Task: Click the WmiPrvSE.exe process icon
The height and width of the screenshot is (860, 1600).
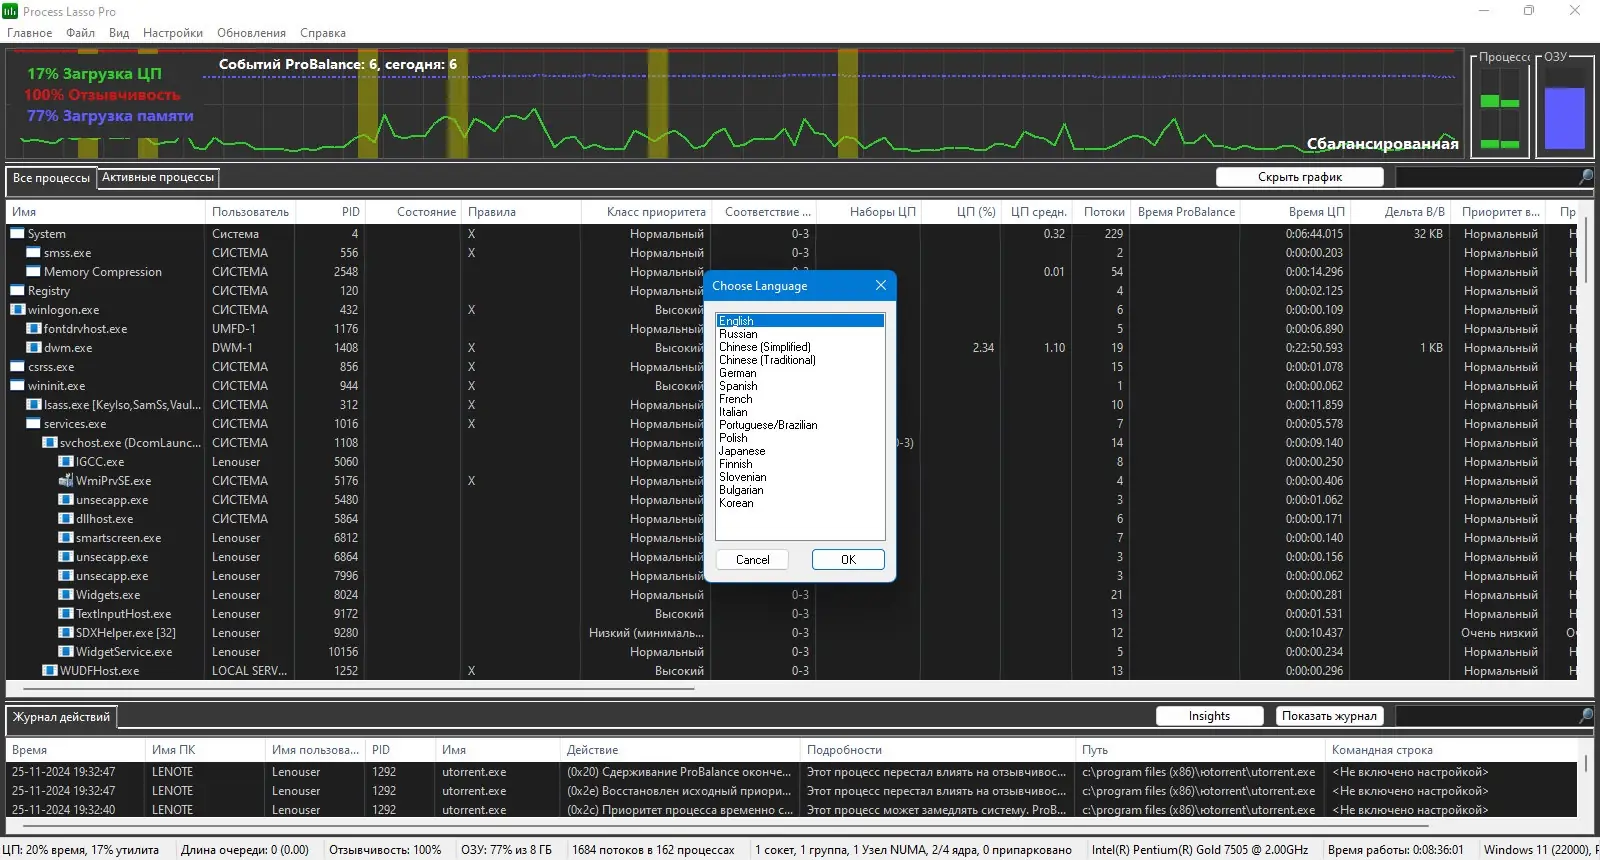Action: point(65,481)
